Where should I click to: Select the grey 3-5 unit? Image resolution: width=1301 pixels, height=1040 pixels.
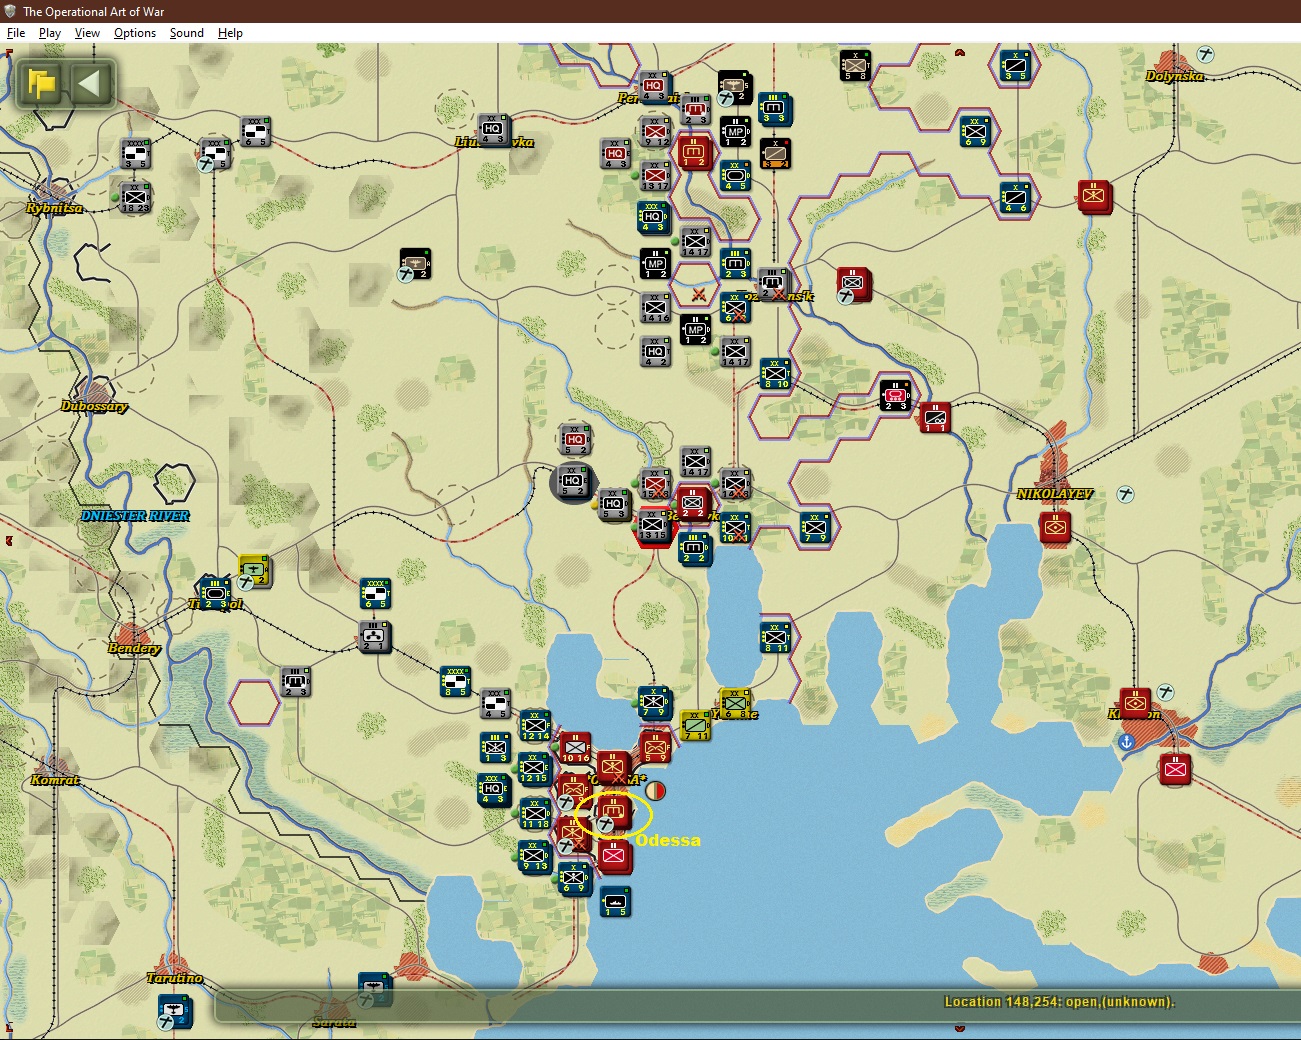pos(135,154)
